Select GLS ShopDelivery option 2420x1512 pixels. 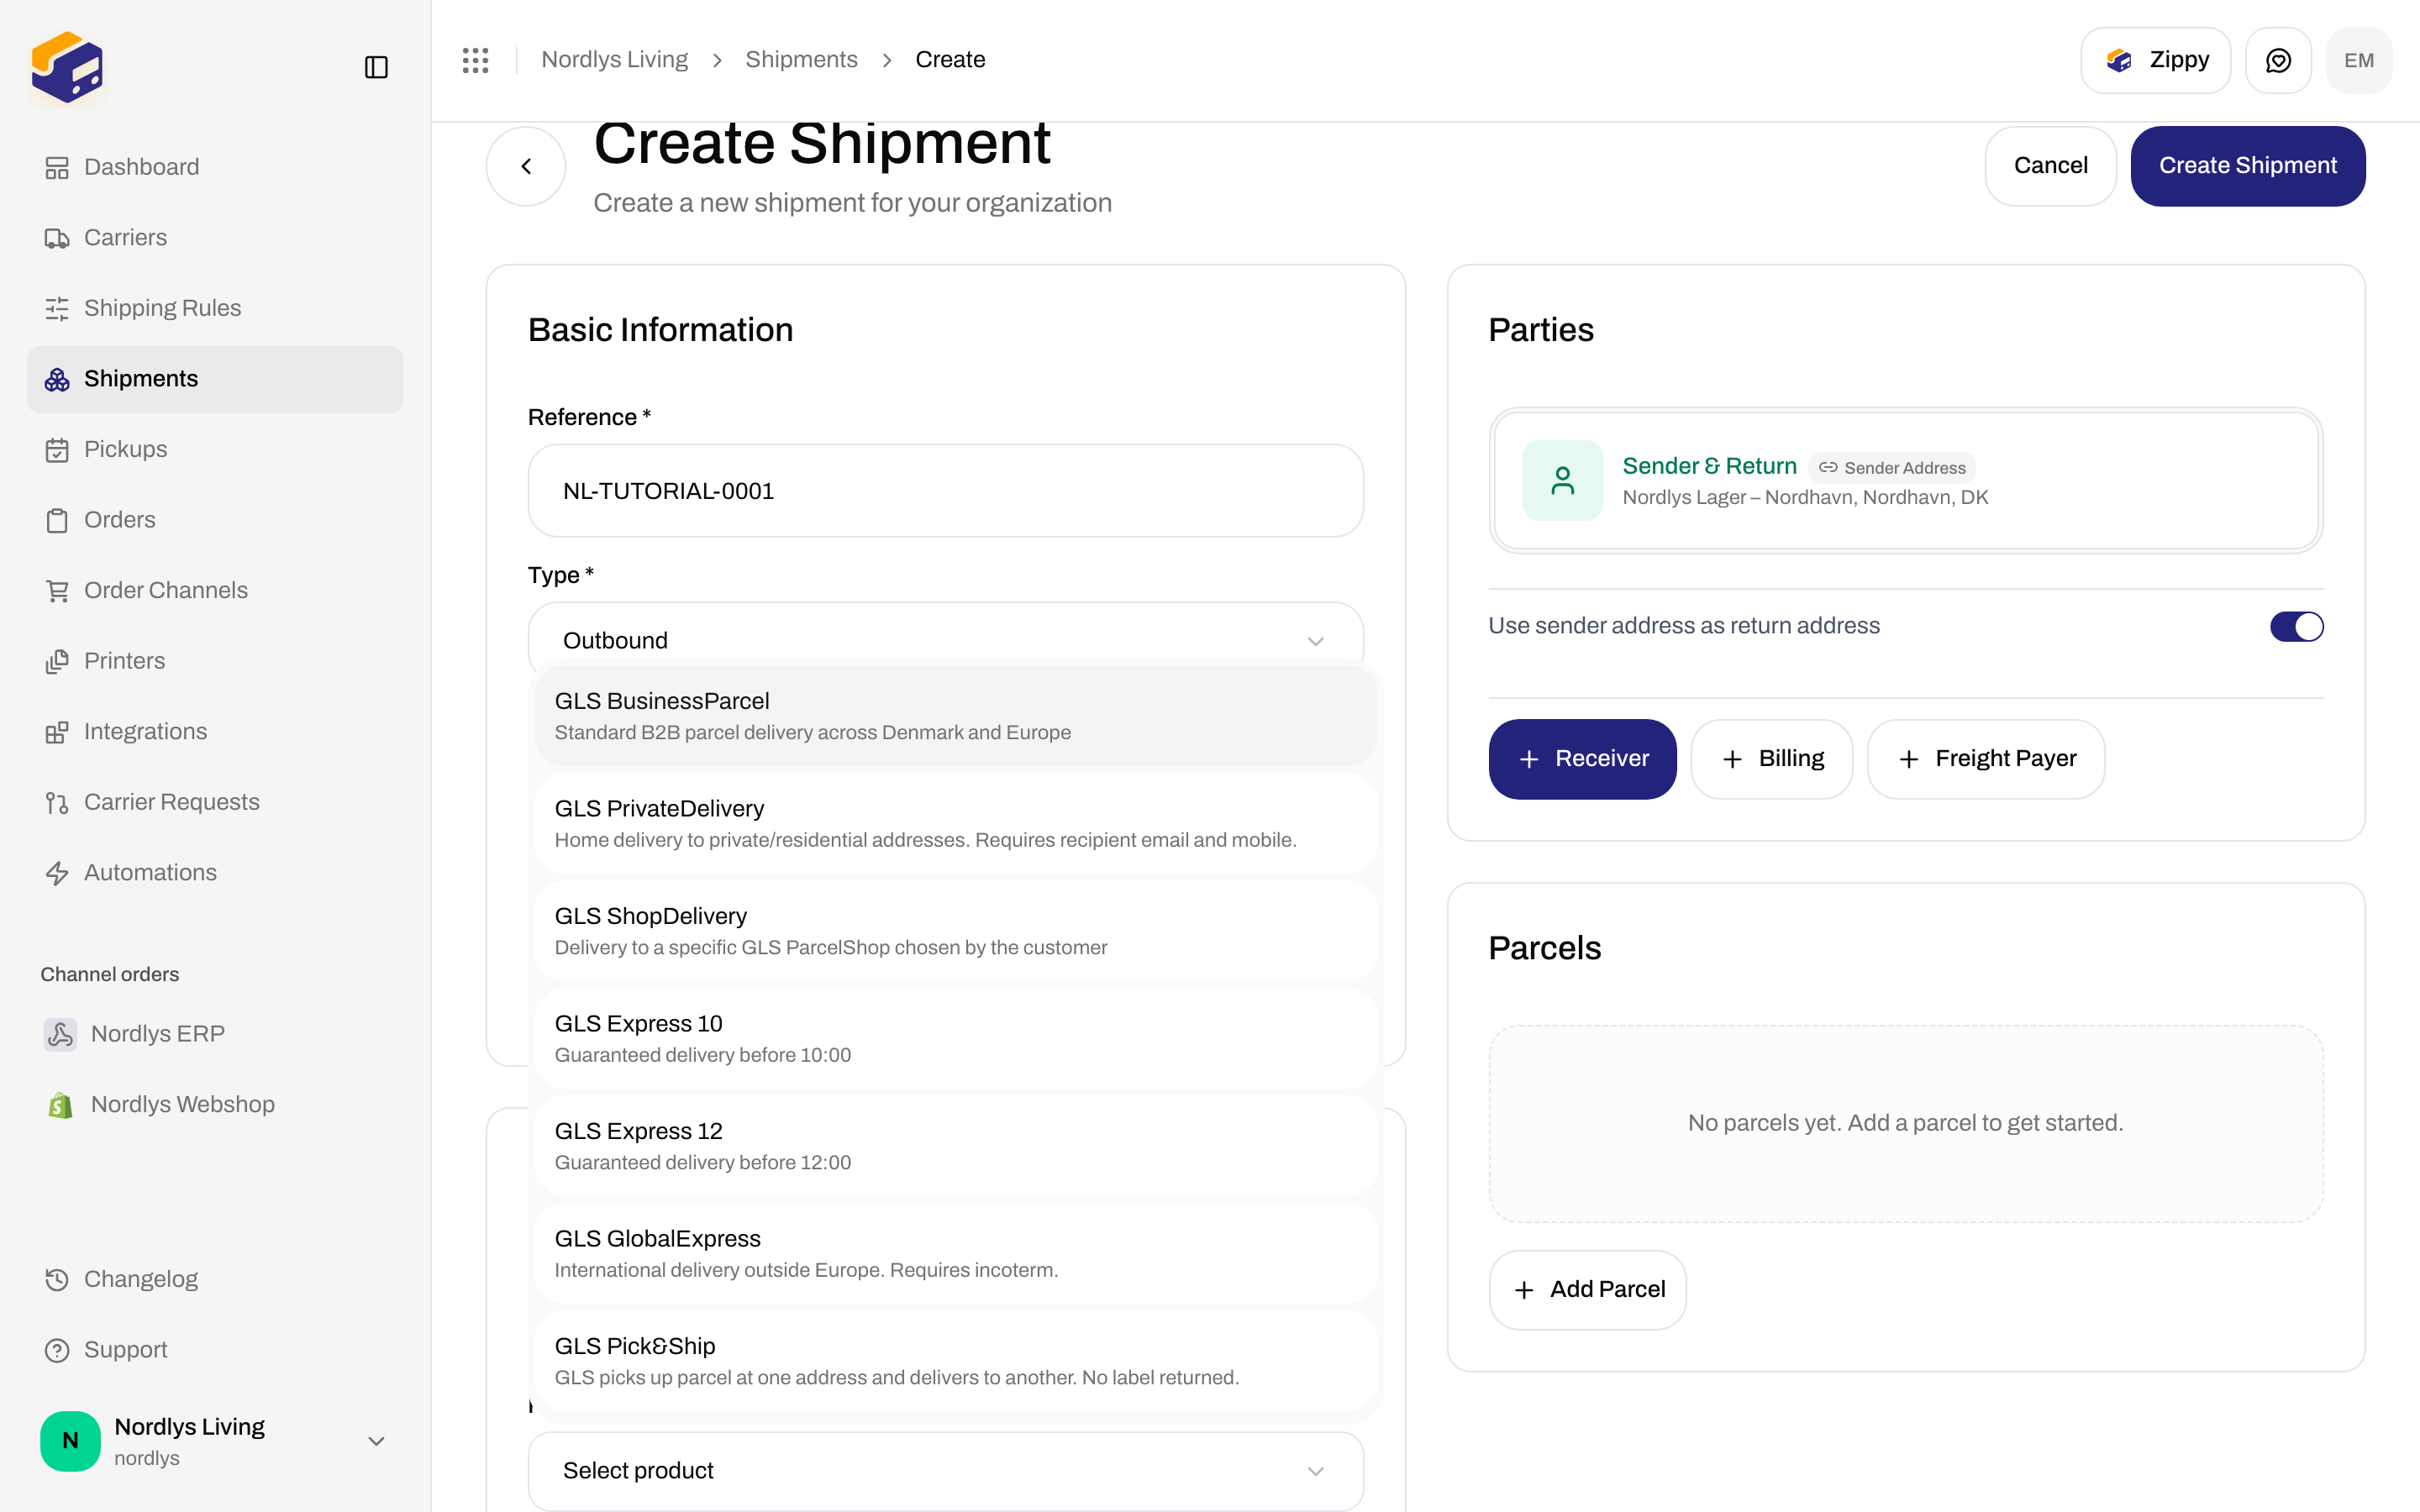[955, 931]
